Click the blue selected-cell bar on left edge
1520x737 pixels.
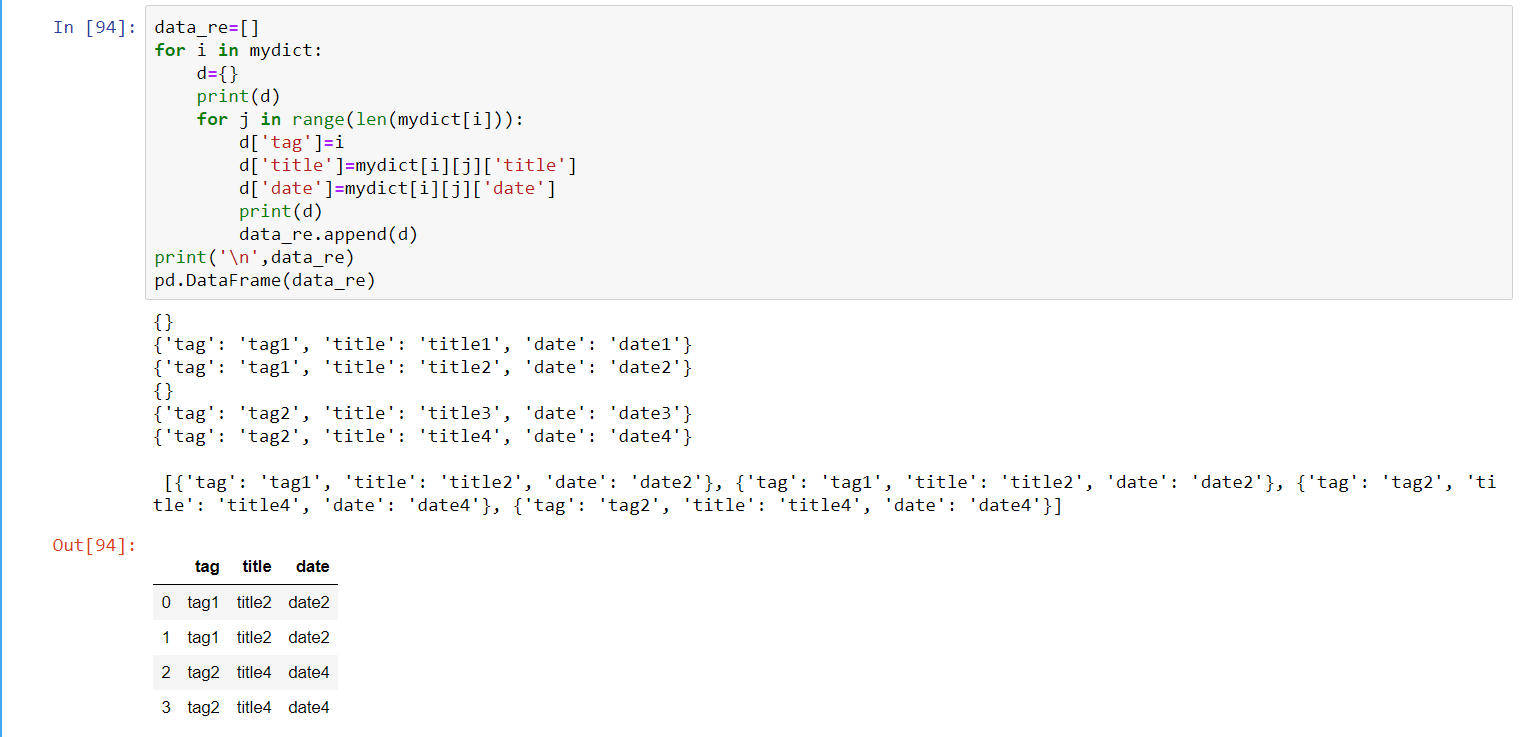point(2,368)
